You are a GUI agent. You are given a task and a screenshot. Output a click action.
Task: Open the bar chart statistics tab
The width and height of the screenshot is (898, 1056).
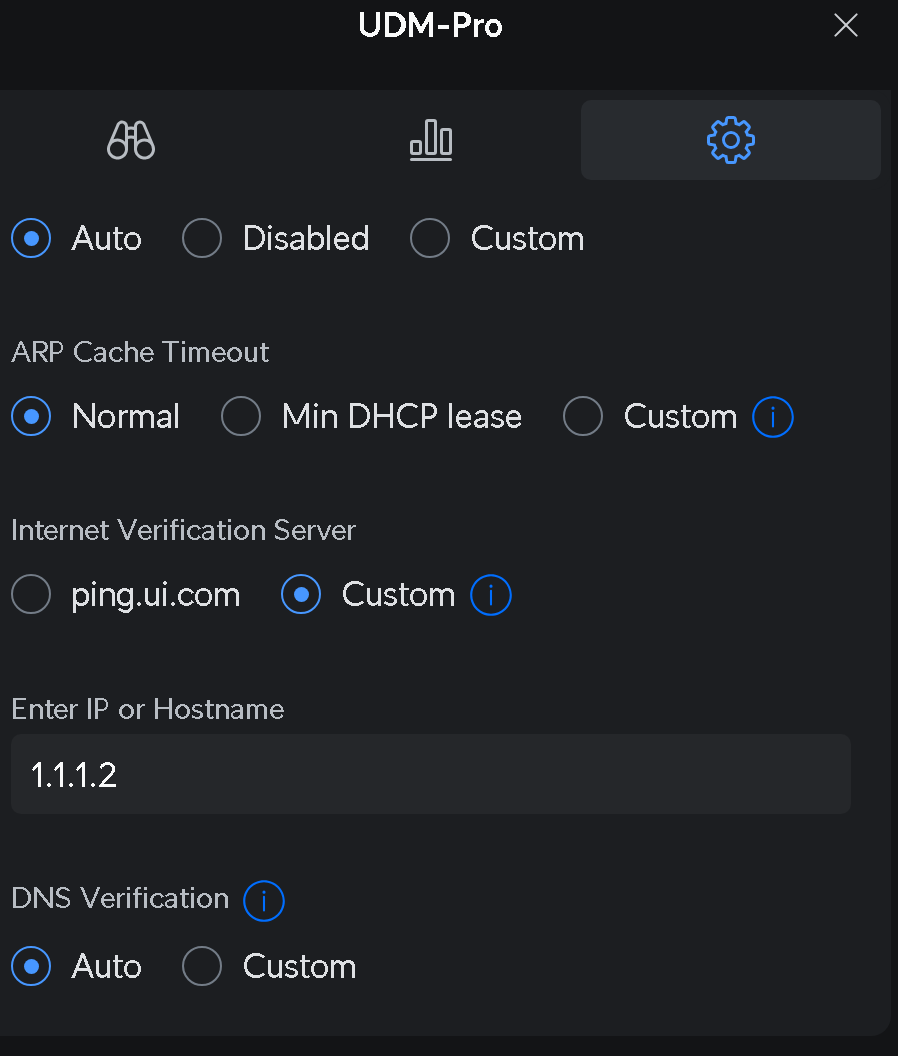tap(431, 140)
